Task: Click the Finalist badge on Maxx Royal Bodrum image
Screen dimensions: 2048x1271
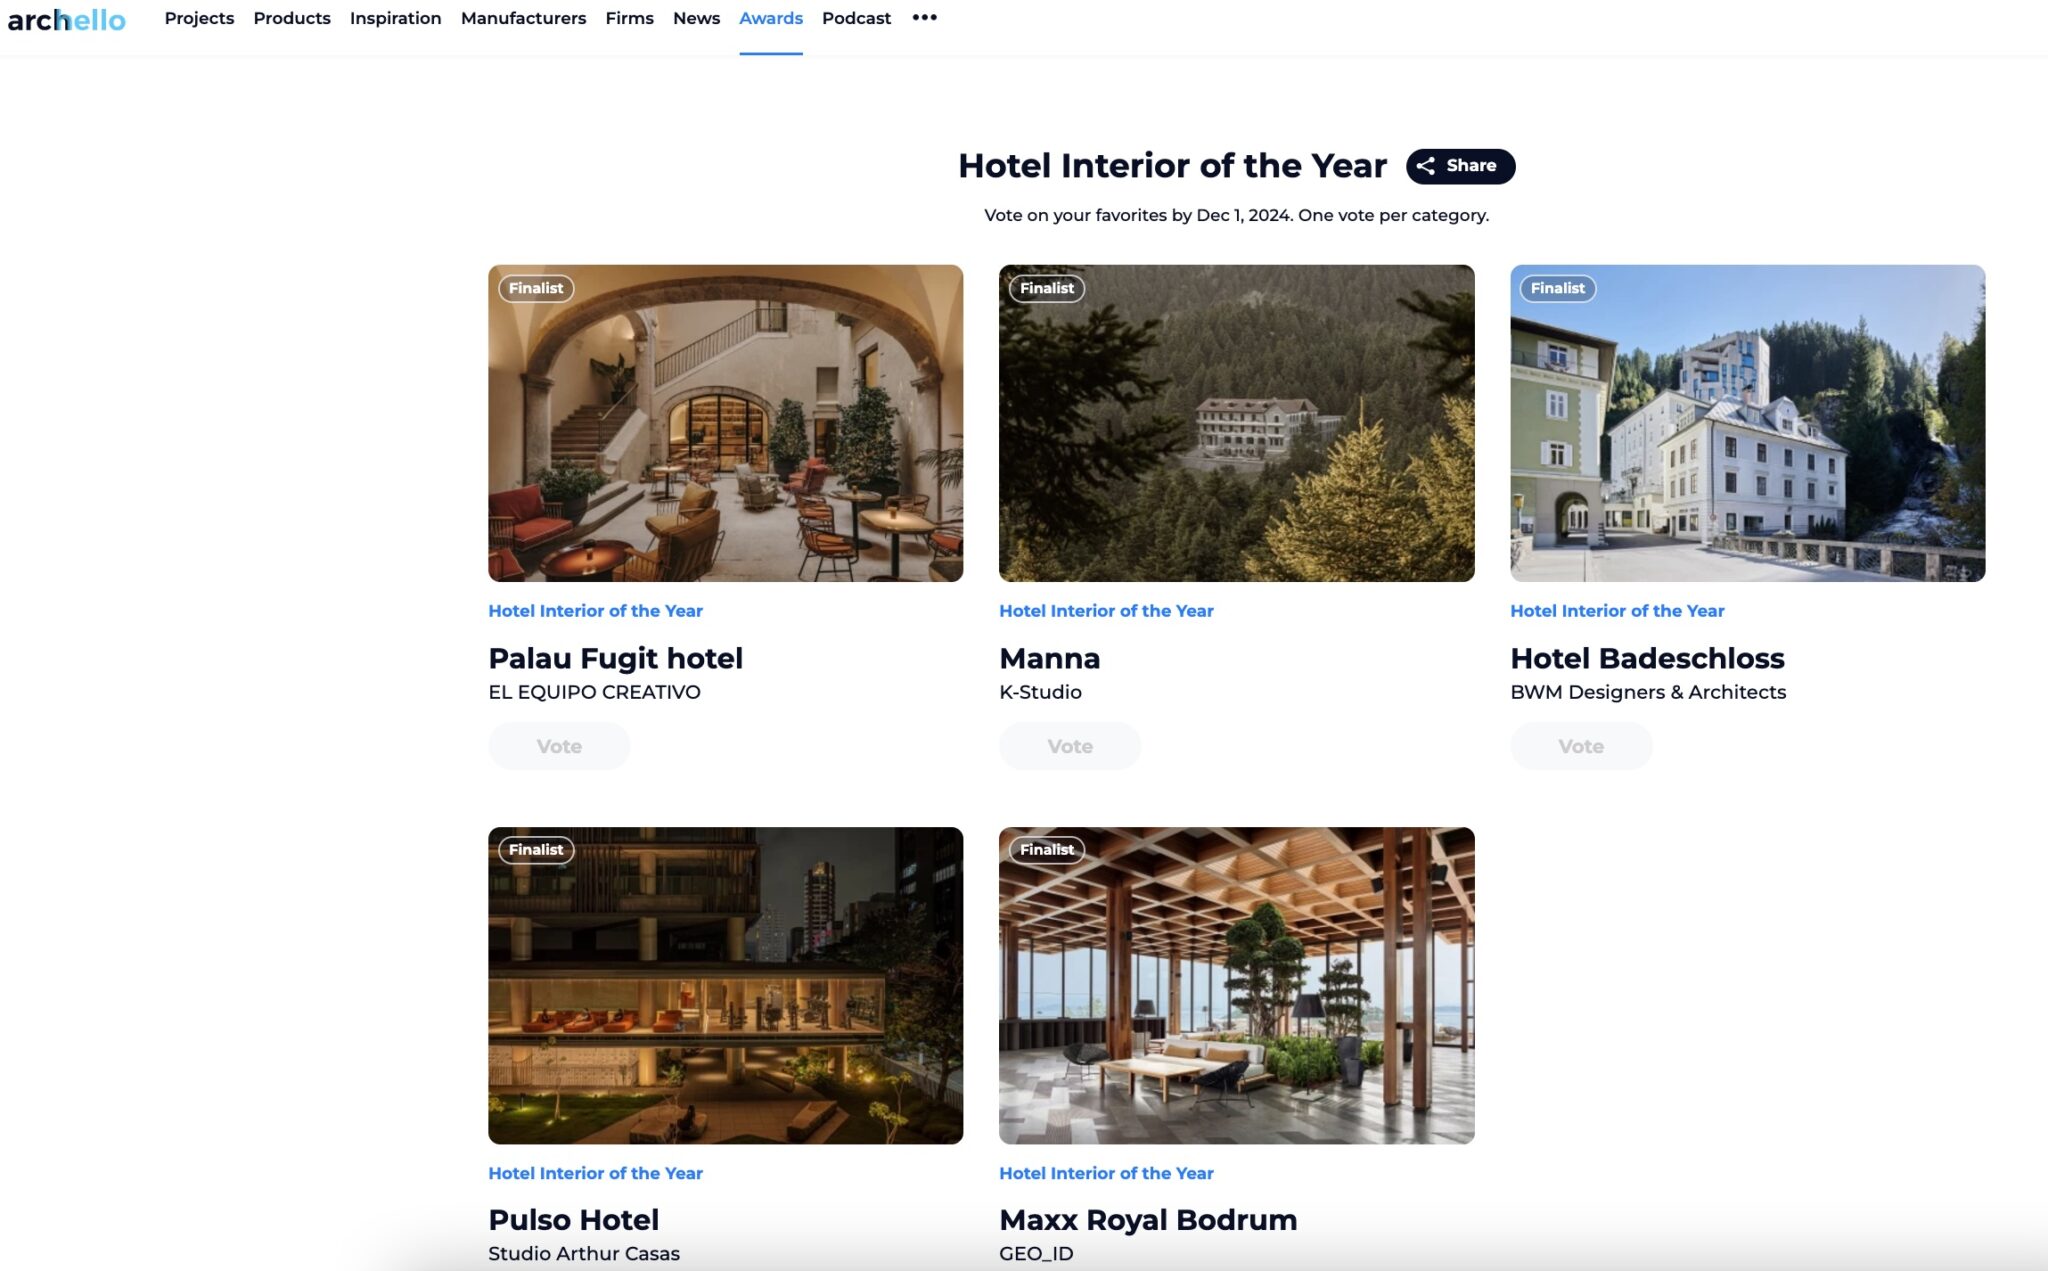Action: pos(1047,850)
